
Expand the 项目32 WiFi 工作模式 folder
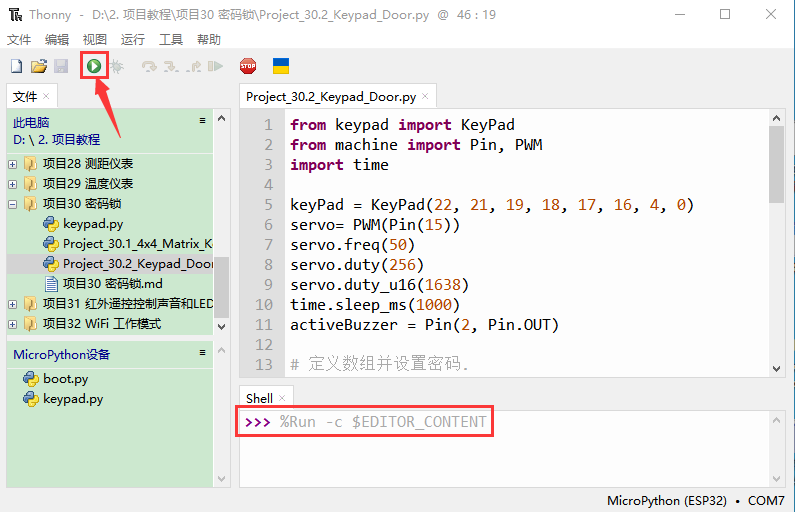pyautogui.click(x=13, y=324)
